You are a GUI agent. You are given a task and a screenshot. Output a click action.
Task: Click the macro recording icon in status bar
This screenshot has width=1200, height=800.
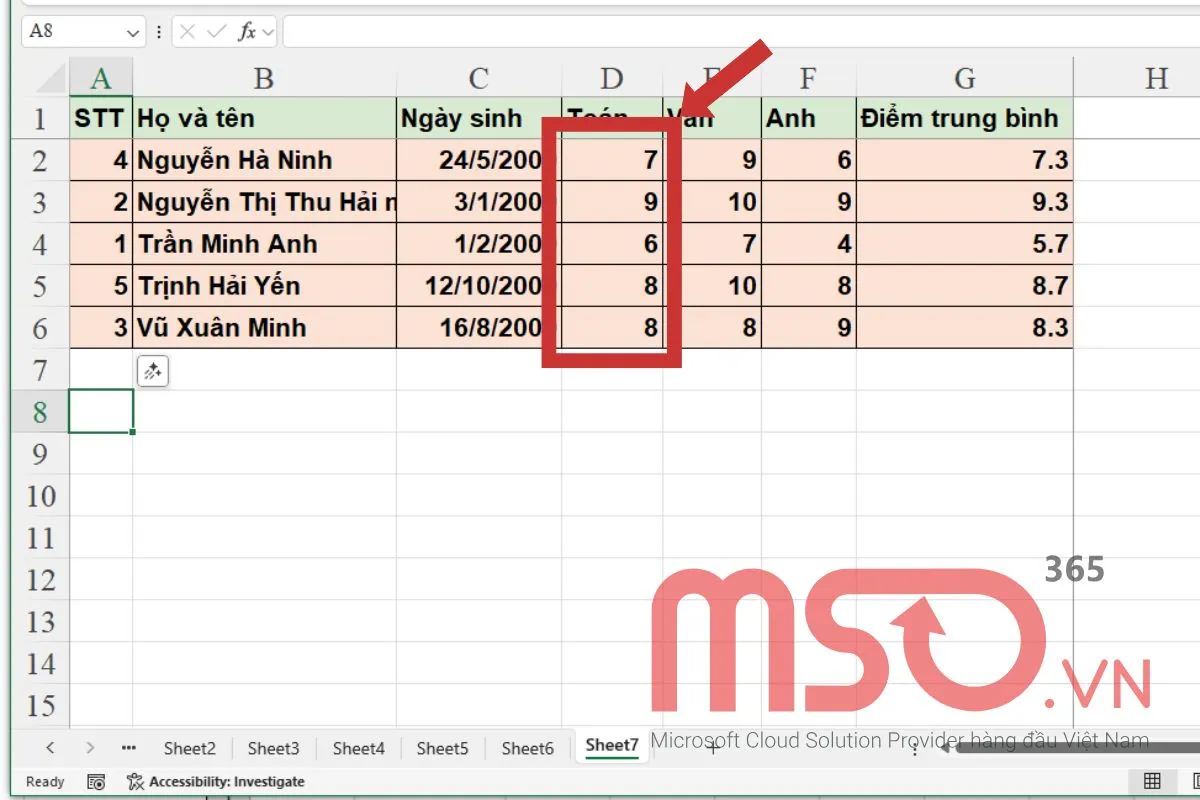[96, 781]
